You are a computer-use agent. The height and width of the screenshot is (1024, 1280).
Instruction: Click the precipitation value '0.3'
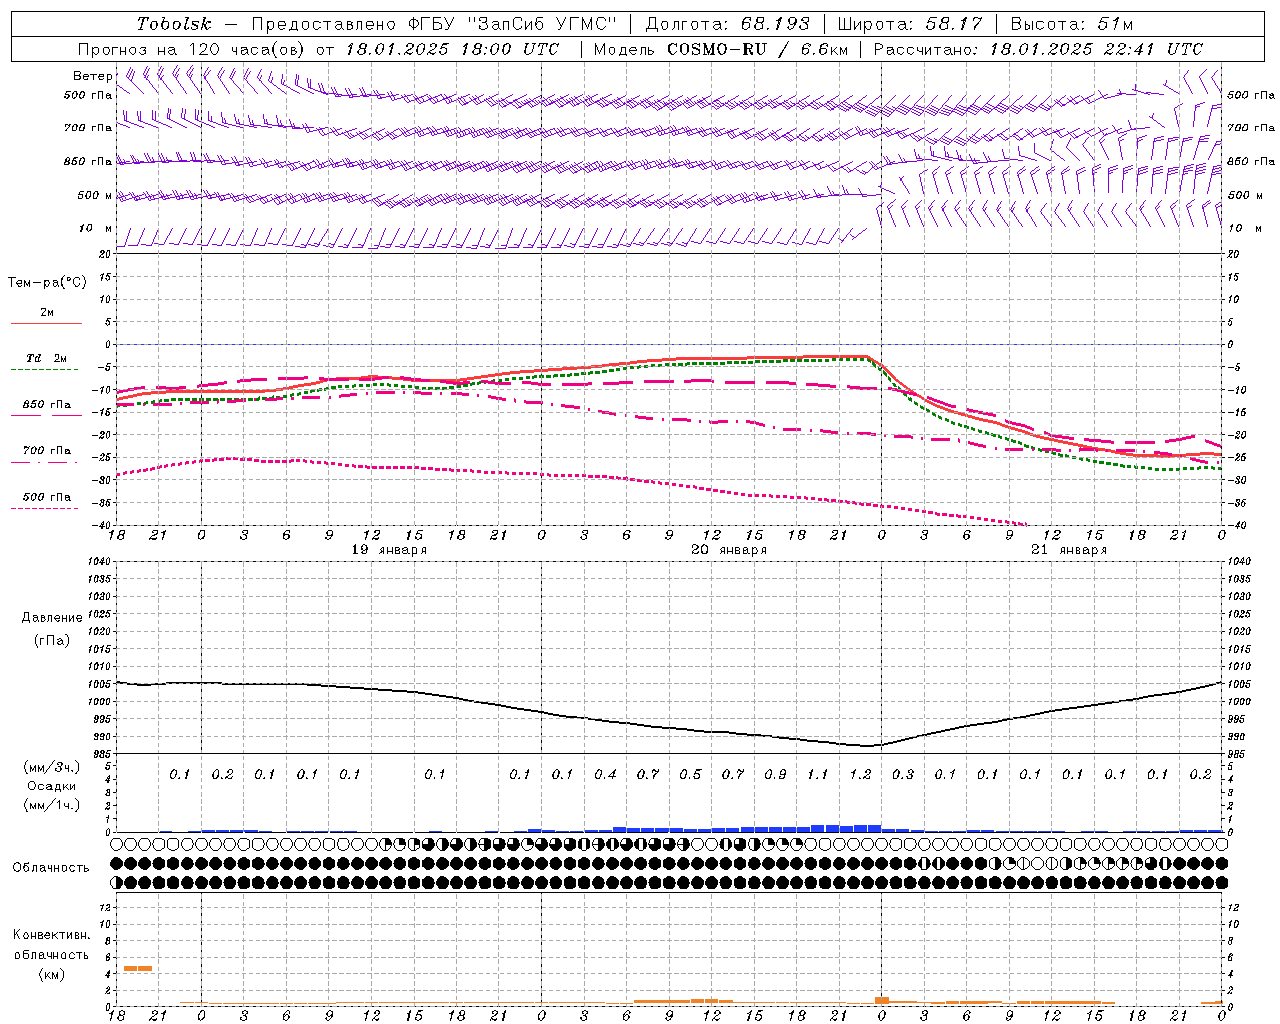903,774
